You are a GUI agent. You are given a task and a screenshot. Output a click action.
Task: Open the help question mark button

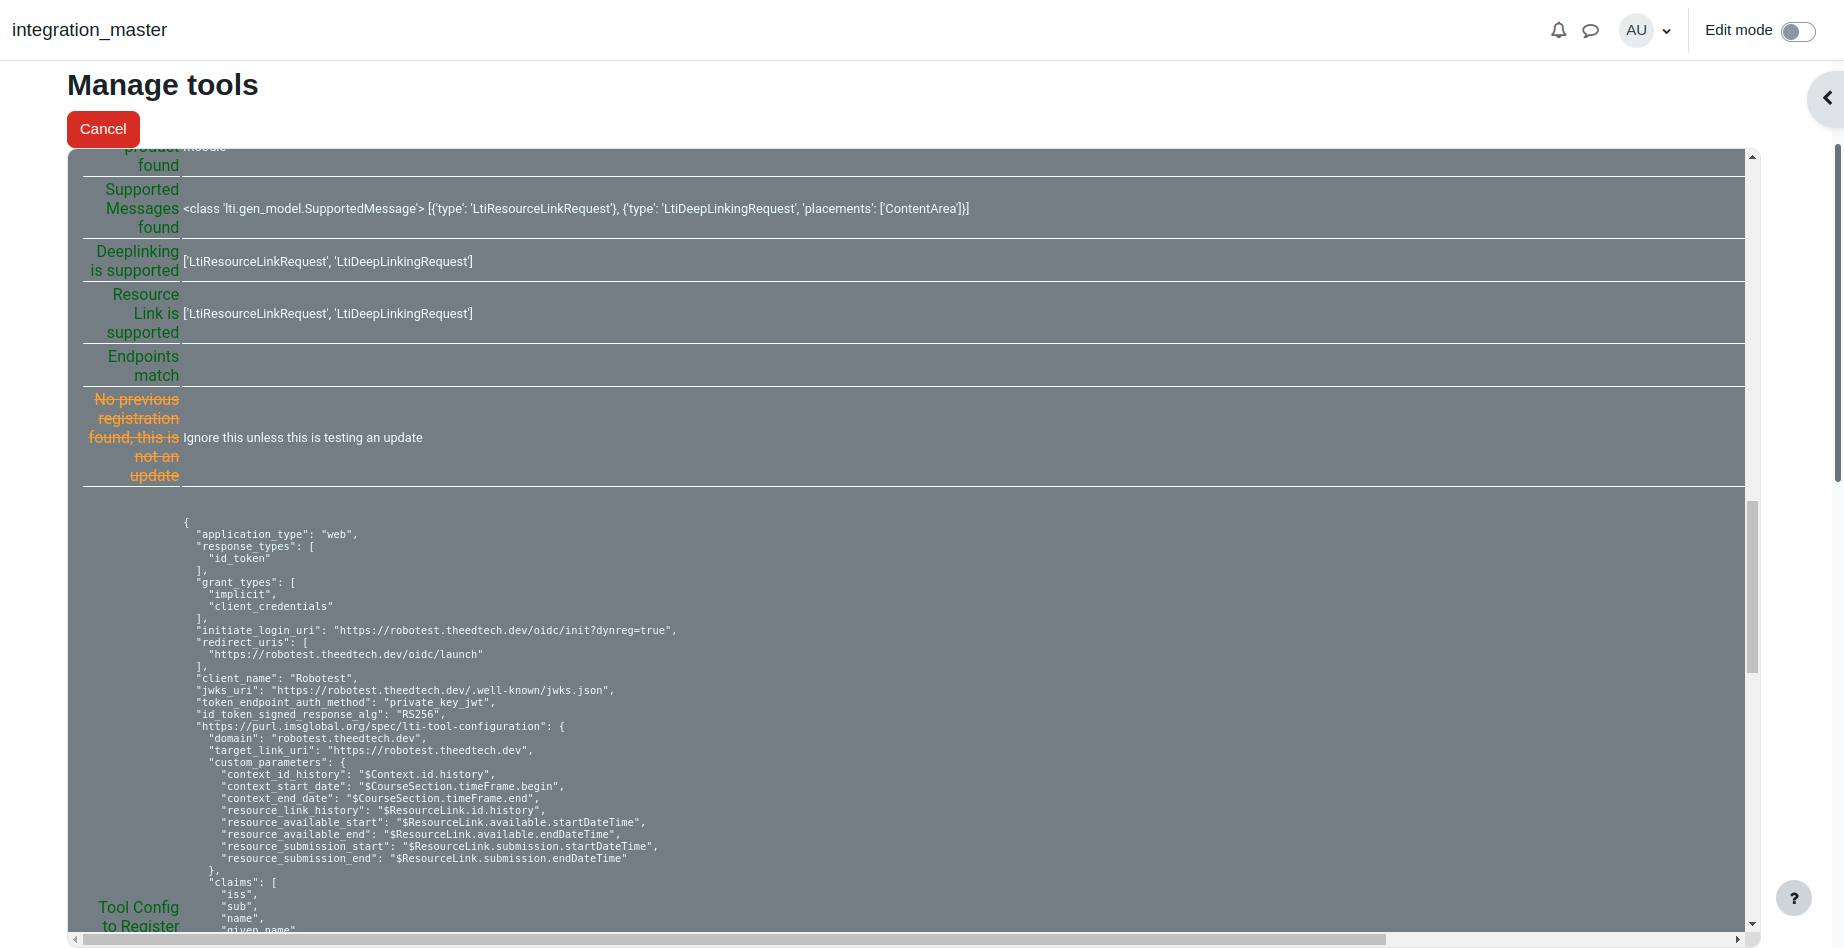tap(1794, 898)
